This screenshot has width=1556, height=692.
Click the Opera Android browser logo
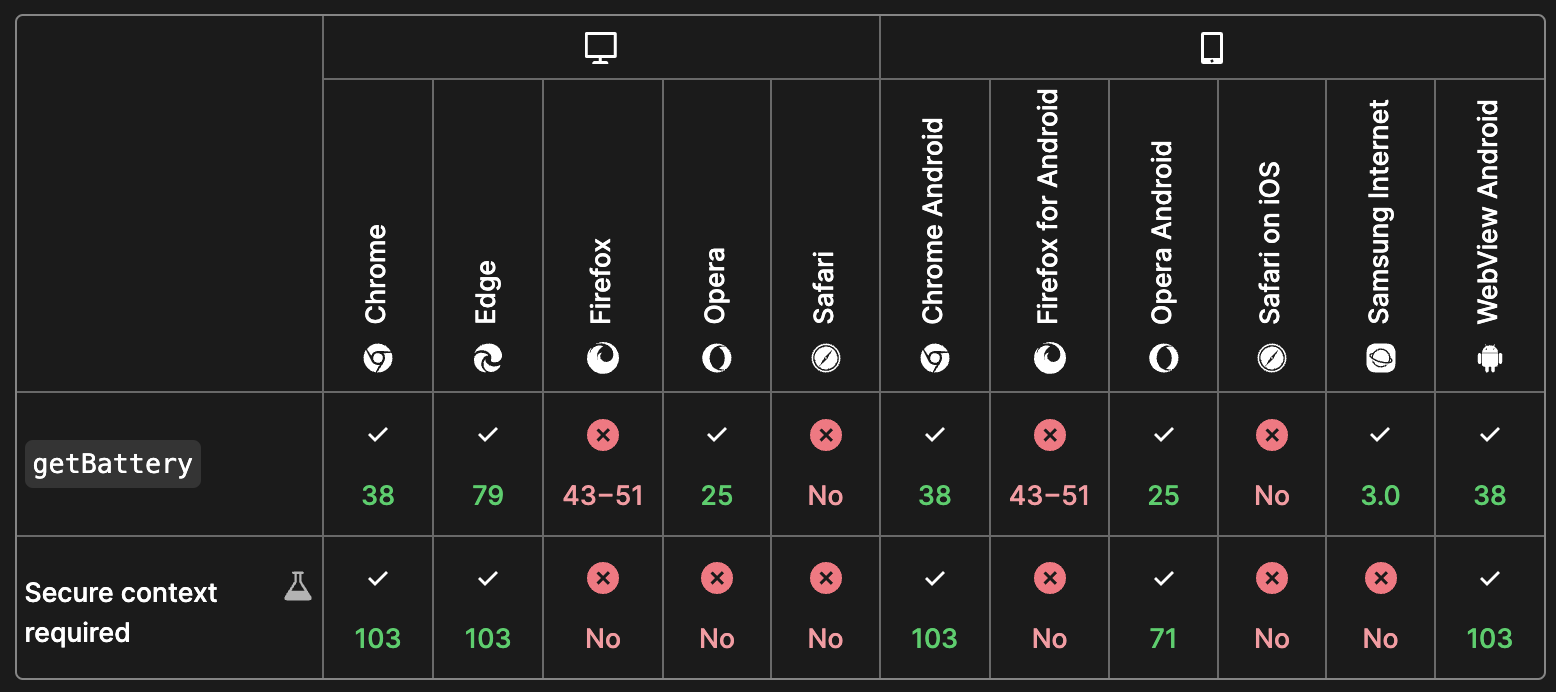[1163, 358]
